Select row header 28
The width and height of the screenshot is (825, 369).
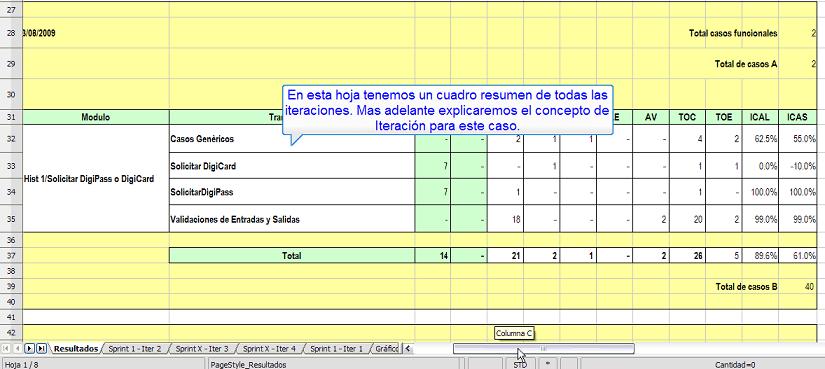click(x=11, y=33)
